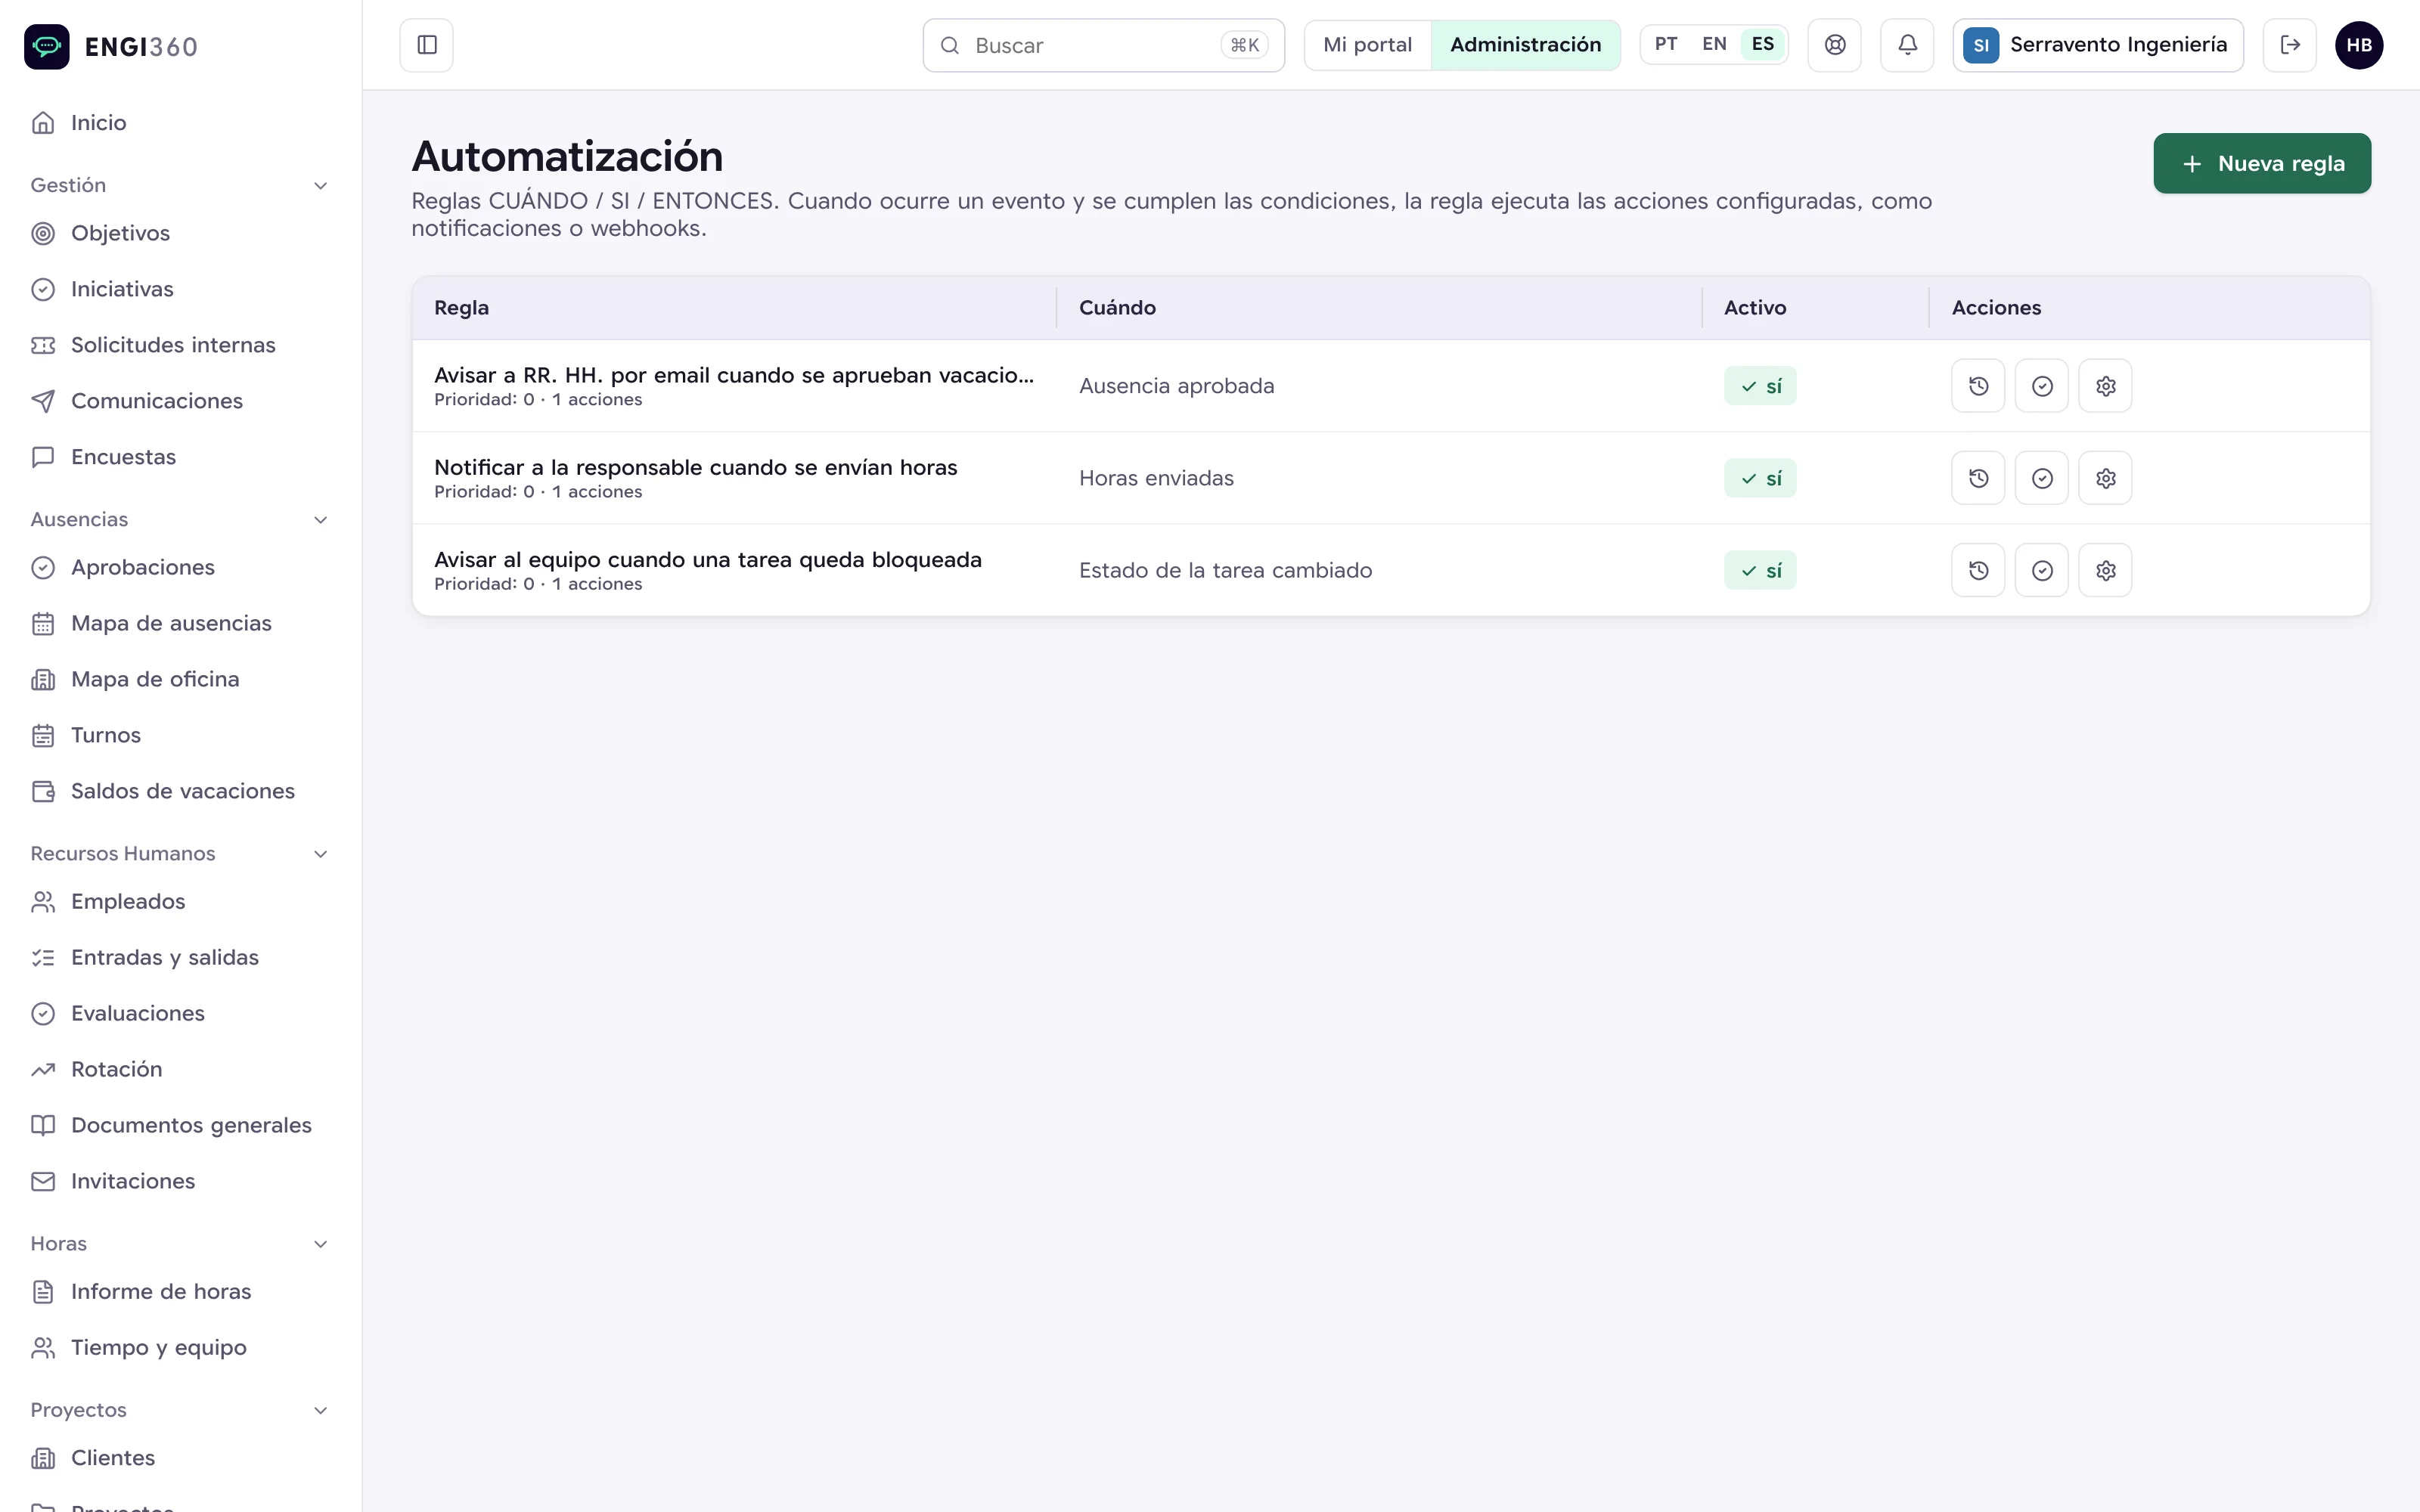Screen dimensions: 2420x1512
Task: Open settings gear for the RR. HH. rule
Action: (x=2105, y=386)
